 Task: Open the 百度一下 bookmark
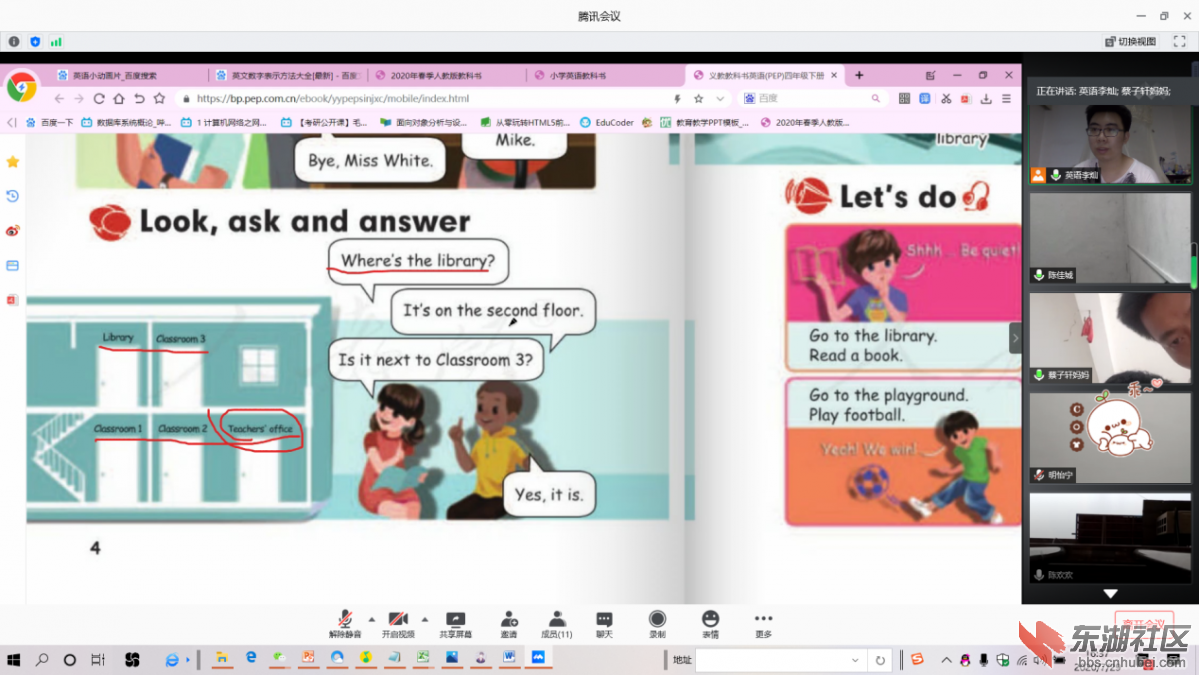50,122
